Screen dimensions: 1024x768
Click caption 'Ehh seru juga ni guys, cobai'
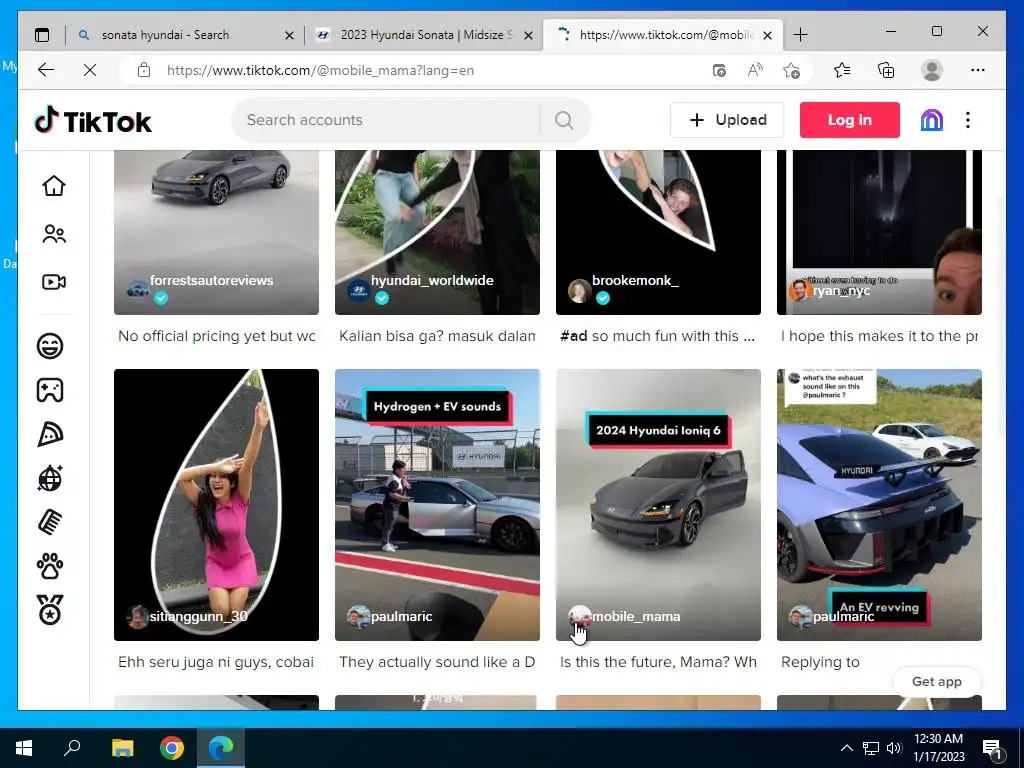(216, 662)
